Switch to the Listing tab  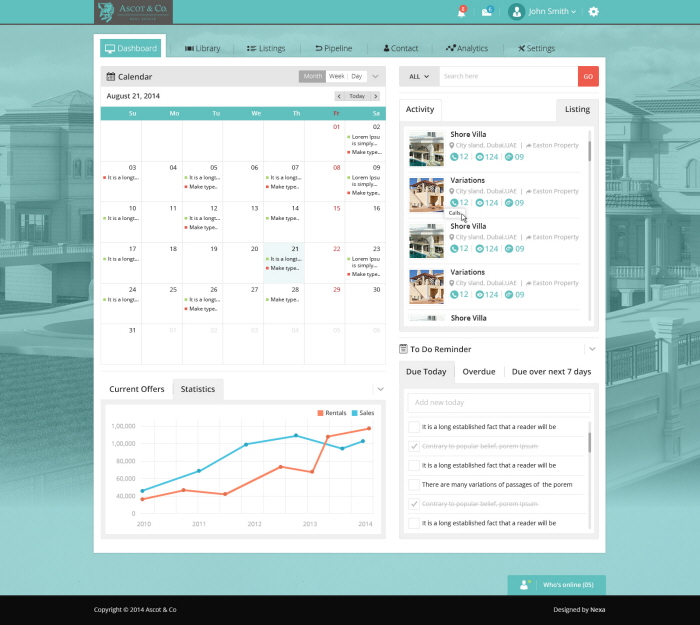click(x=577, y=109)
